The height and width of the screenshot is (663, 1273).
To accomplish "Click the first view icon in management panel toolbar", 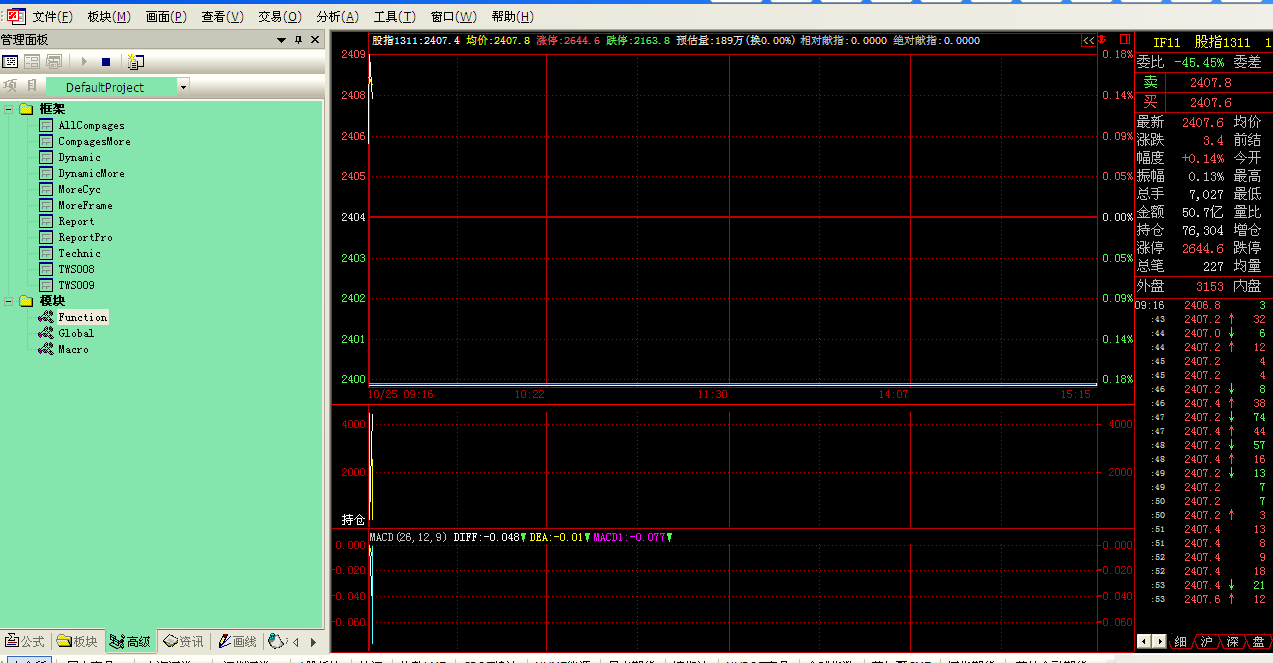I will click(10, 62).
